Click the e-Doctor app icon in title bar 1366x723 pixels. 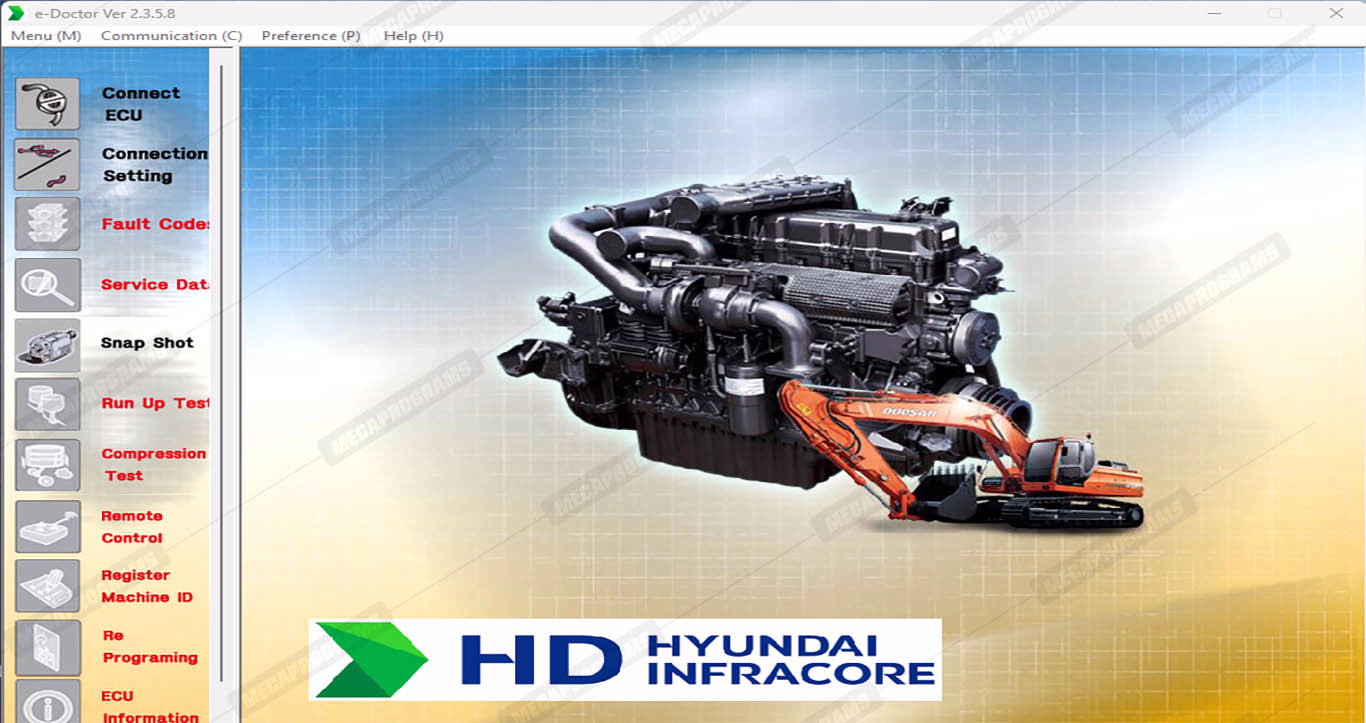click(x=16, y=13)
